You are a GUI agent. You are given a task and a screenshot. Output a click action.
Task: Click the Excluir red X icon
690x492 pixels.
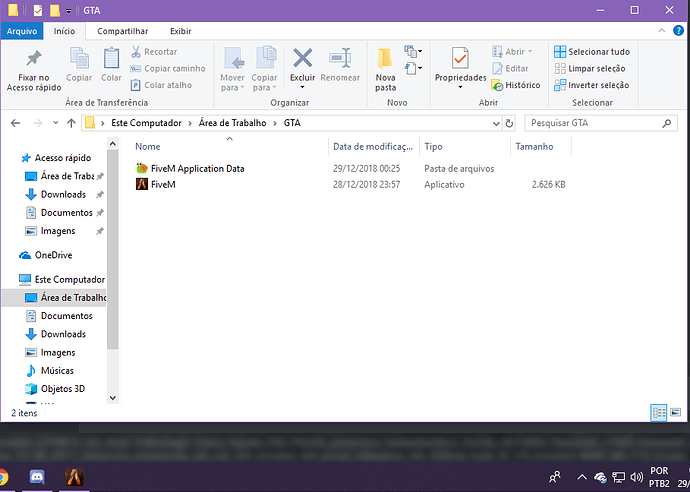pos(302,59)
